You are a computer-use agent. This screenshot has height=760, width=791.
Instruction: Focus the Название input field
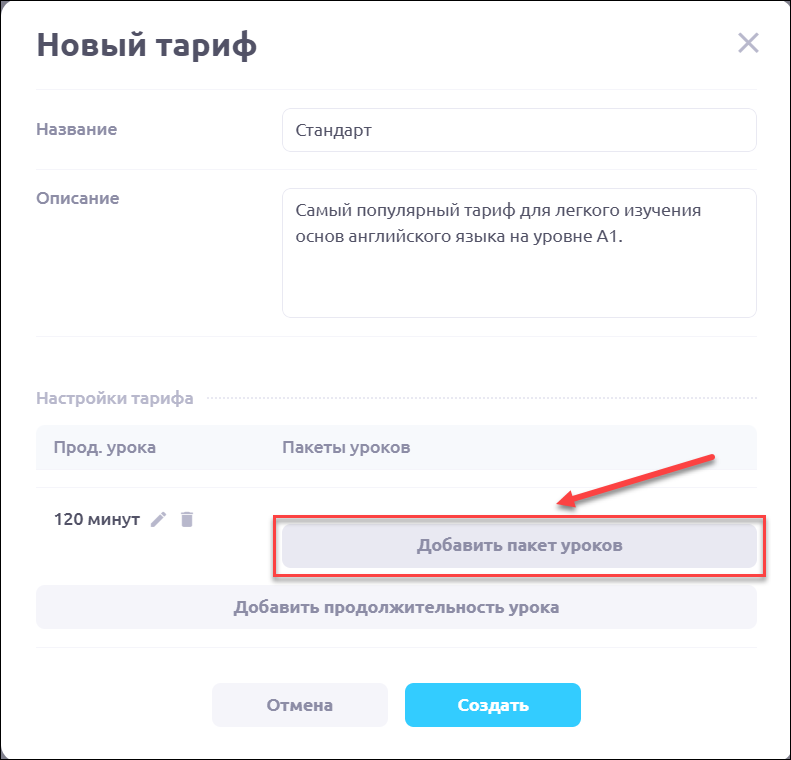tap(519, 130)
